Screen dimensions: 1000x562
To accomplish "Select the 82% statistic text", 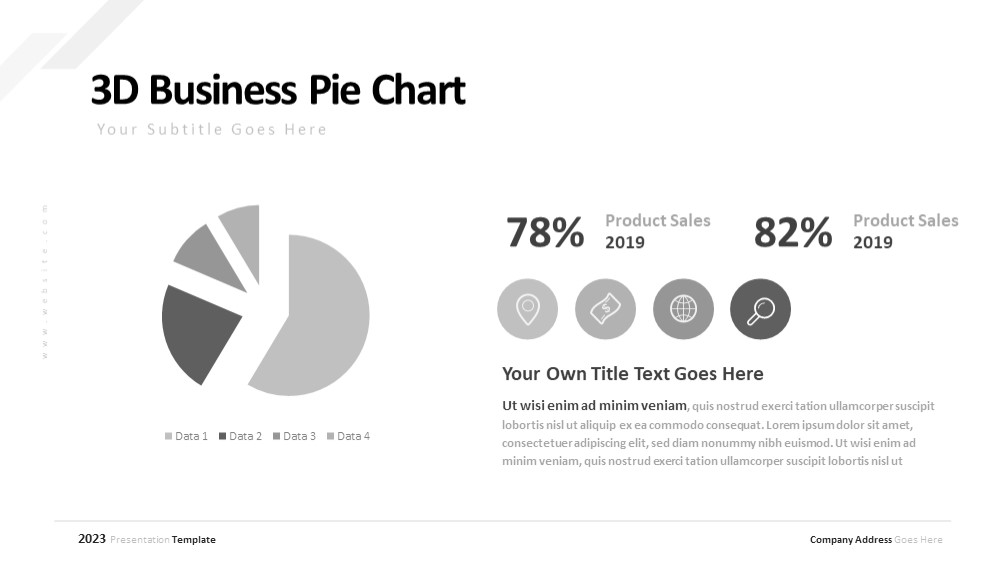I will [x=793, y=232].
